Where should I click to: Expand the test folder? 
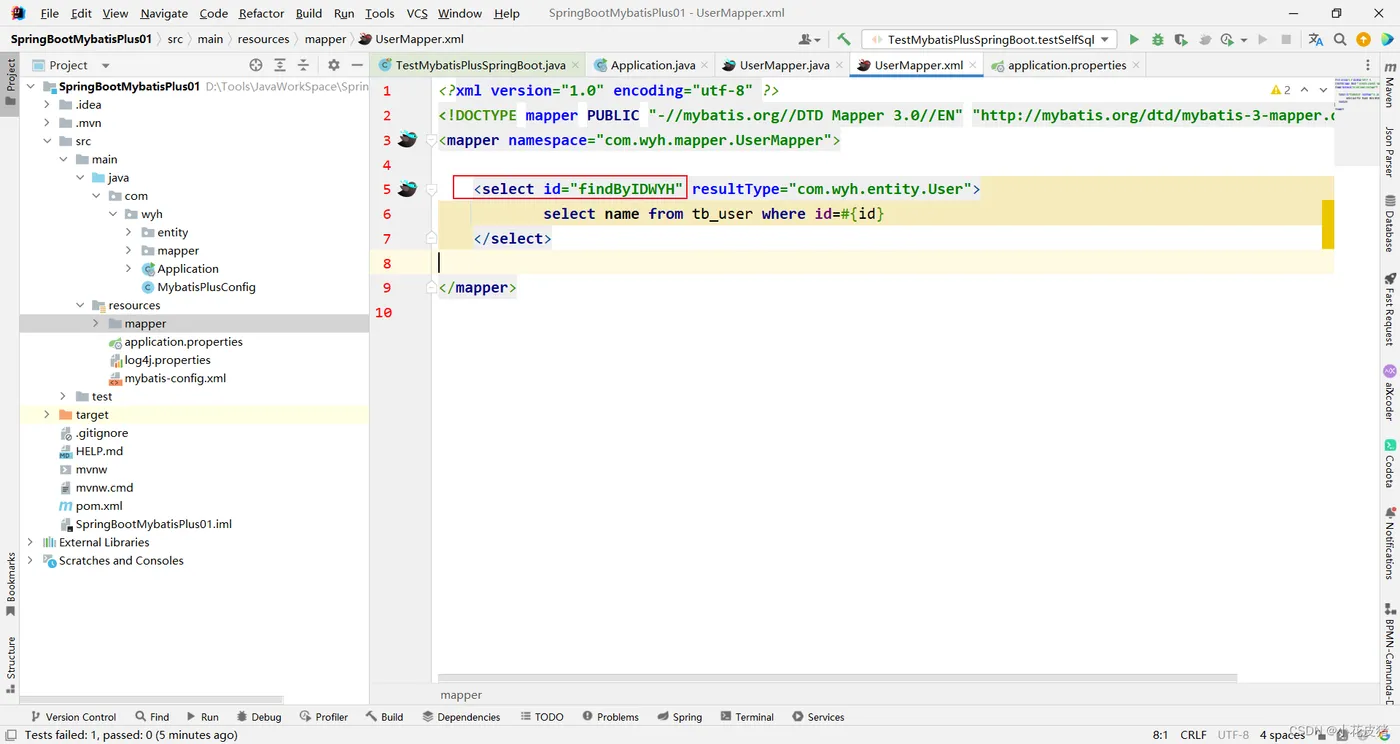click(63, 397)
